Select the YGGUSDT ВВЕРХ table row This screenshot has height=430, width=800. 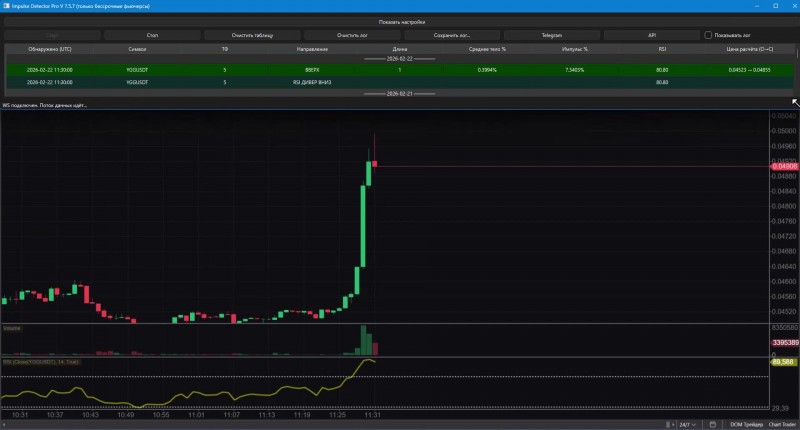pos(399,70)
